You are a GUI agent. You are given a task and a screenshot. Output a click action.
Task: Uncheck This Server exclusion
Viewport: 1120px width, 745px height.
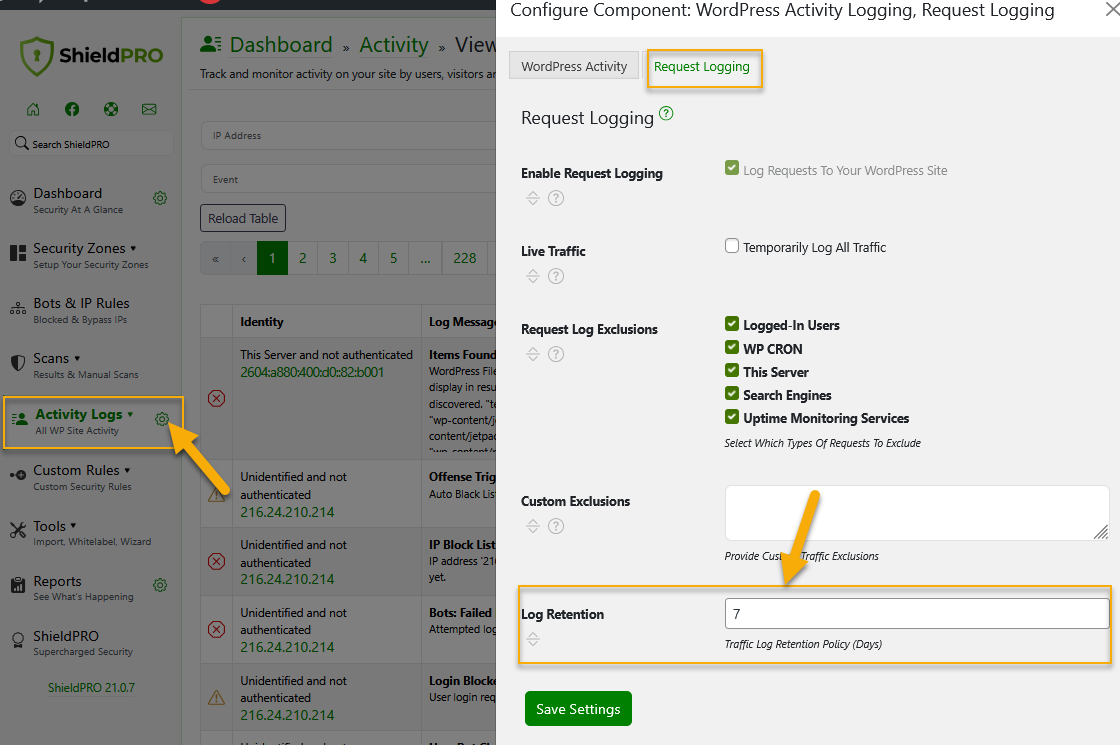(731, 370)
